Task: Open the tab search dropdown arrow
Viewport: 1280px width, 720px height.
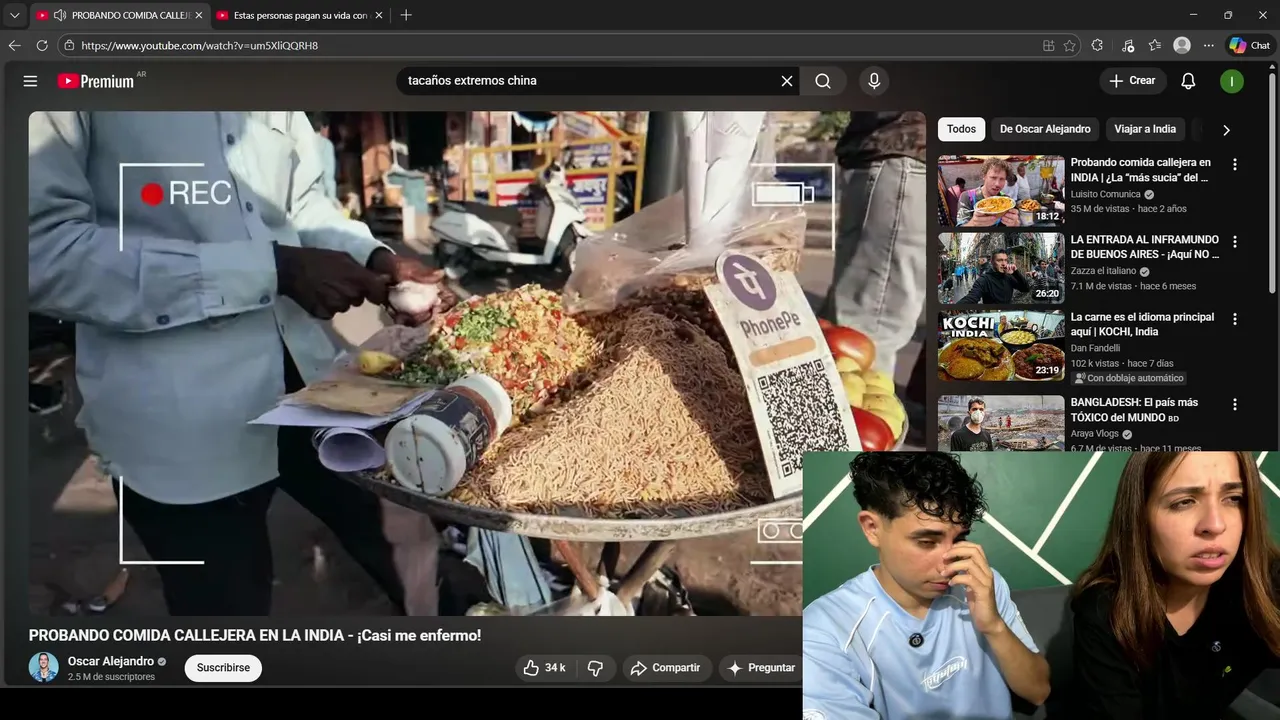Action: pos(14,15)
